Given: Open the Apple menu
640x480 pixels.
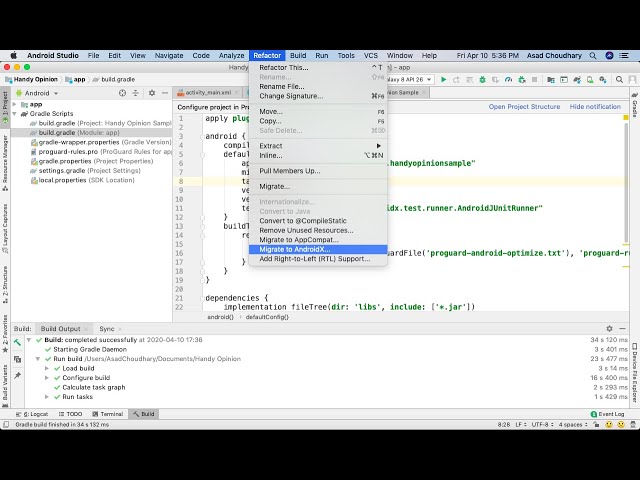Looking at the screenshot, I should (x=13, y=56).
